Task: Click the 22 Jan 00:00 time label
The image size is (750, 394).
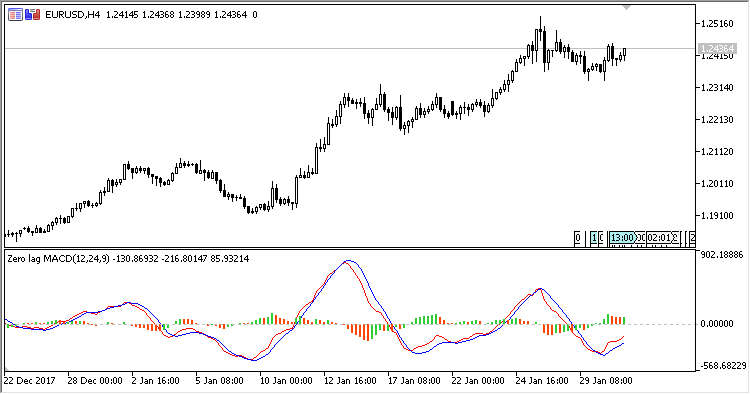Action: click(x=478, y=381)
